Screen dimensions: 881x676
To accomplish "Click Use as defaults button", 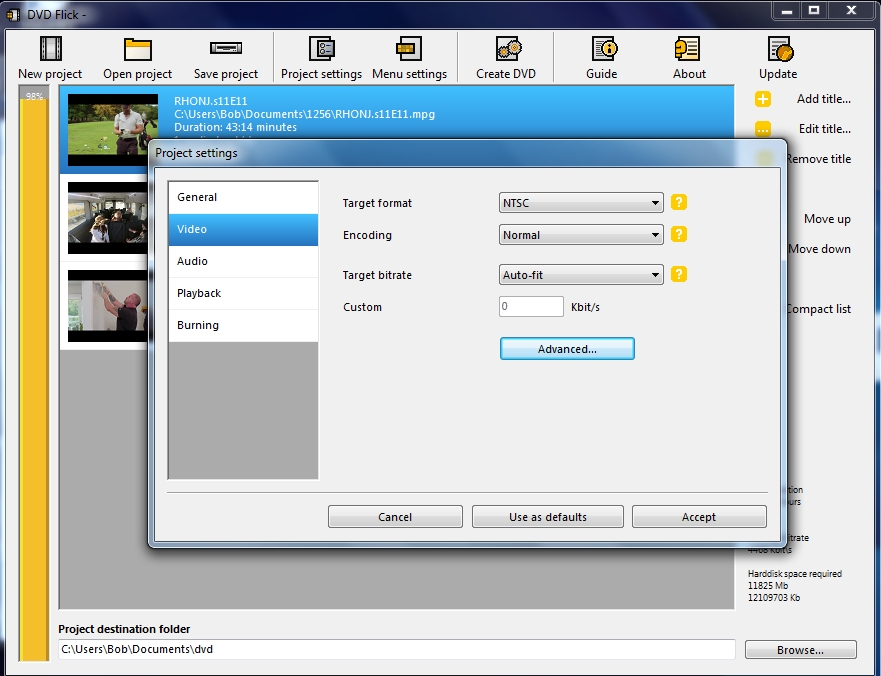I will pyautogui.click(x=548, y=516).
